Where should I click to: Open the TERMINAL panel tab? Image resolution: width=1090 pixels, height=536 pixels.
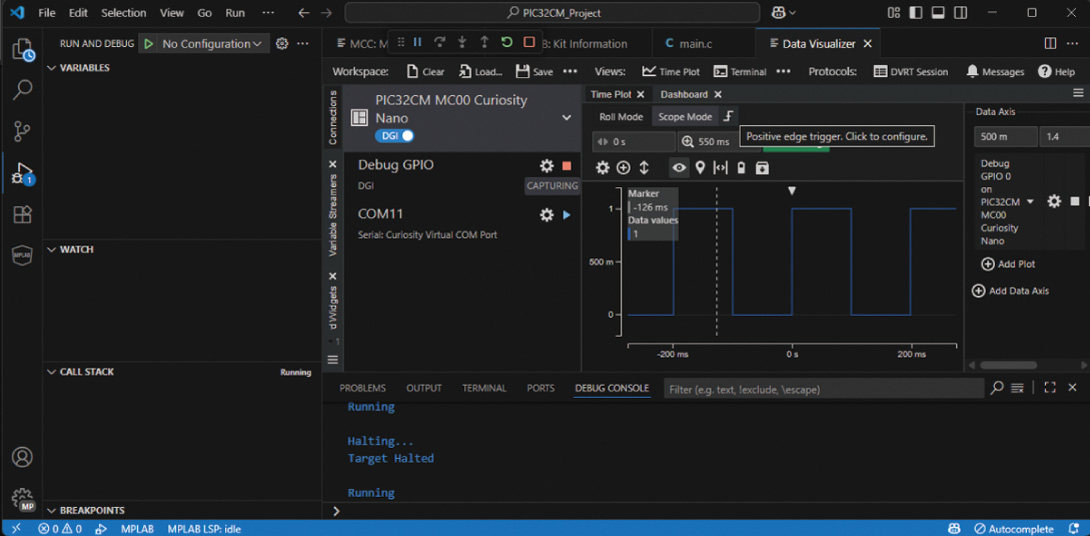coord(484,388)
